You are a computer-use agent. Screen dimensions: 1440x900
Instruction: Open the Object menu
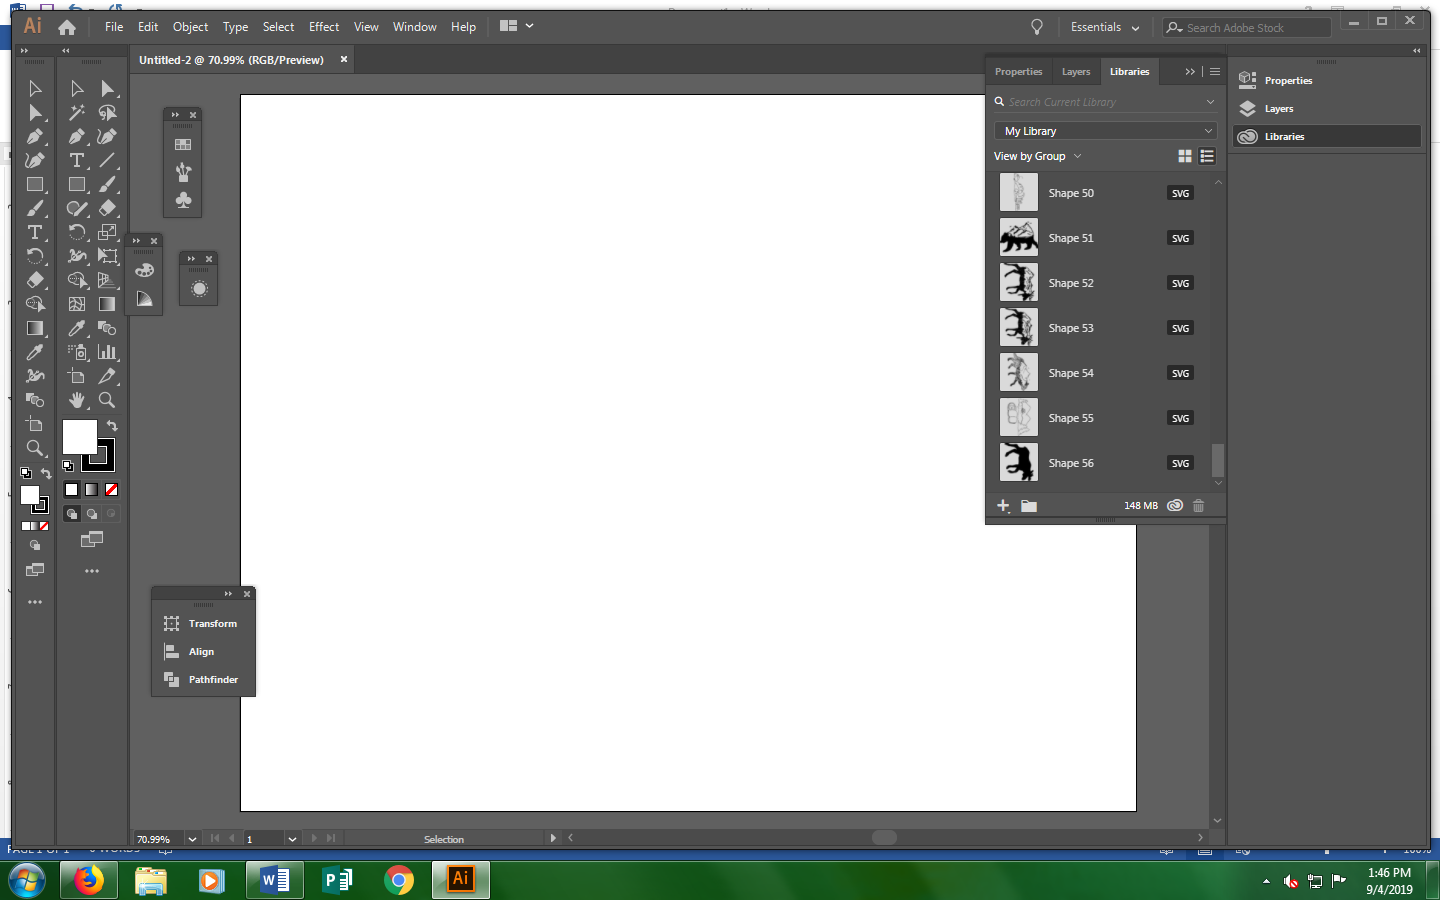coord(190,27)
